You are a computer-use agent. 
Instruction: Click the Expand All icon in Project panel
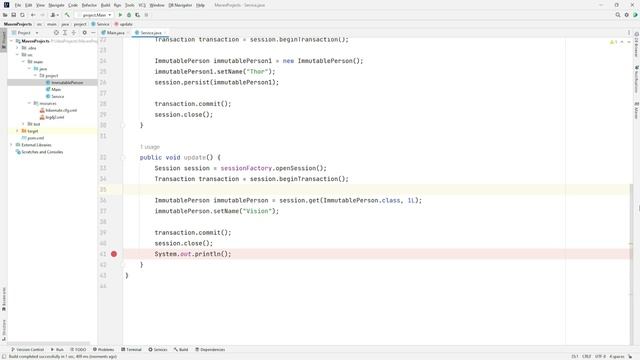(65, 33)
